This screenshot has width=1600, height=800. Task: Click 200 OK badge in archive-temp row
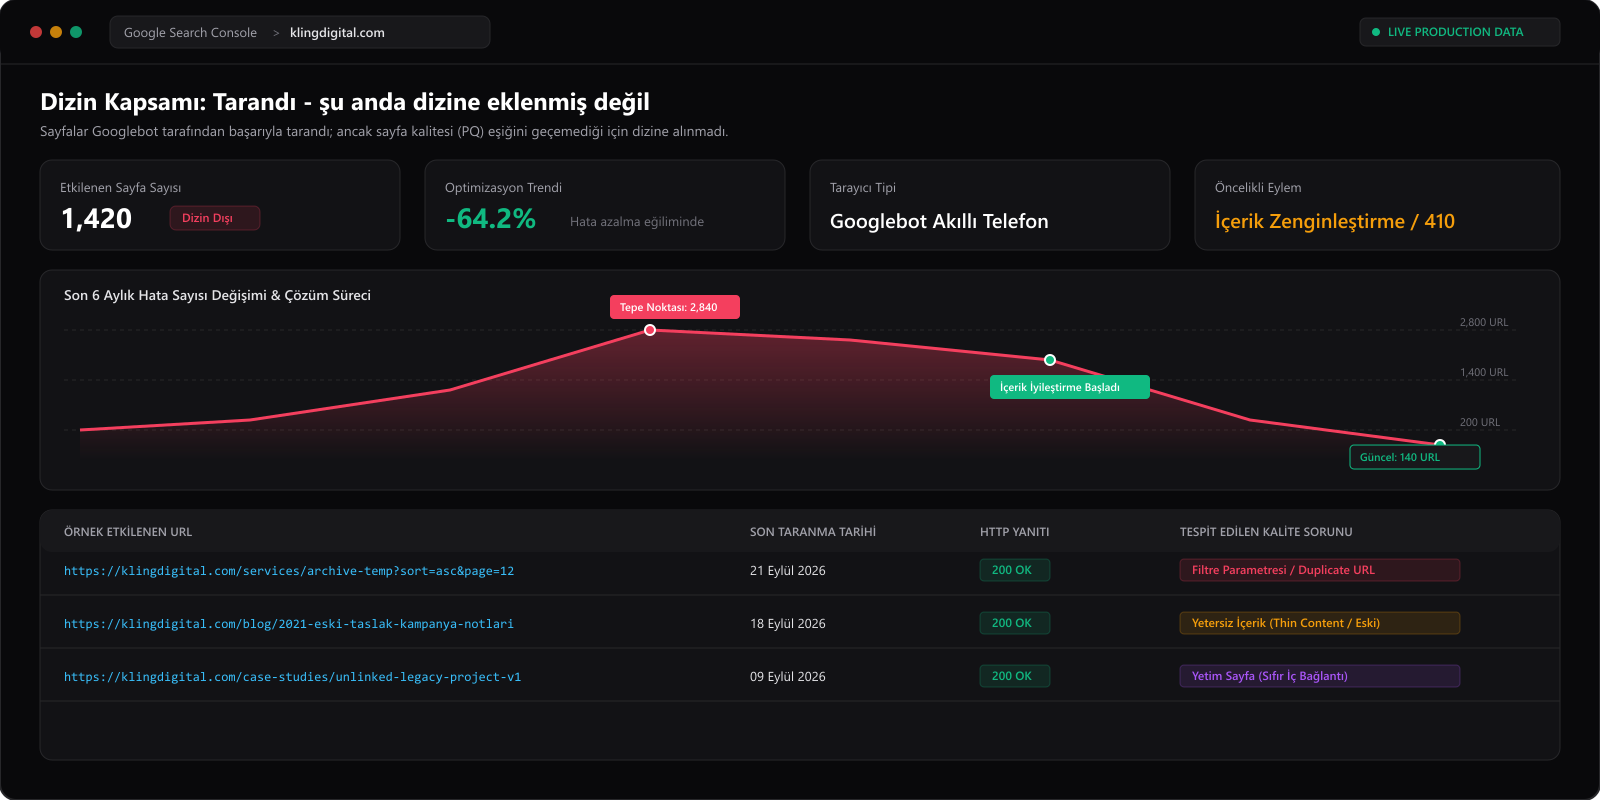1015,570
